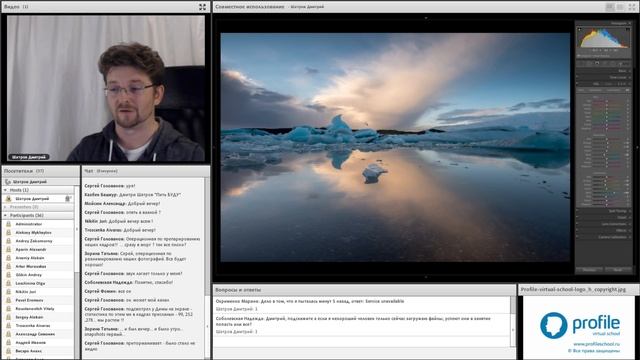
Task: Click Мойсюк Александр's 'Добрый вечер!' chat message
Action: (x=122, y=203)
